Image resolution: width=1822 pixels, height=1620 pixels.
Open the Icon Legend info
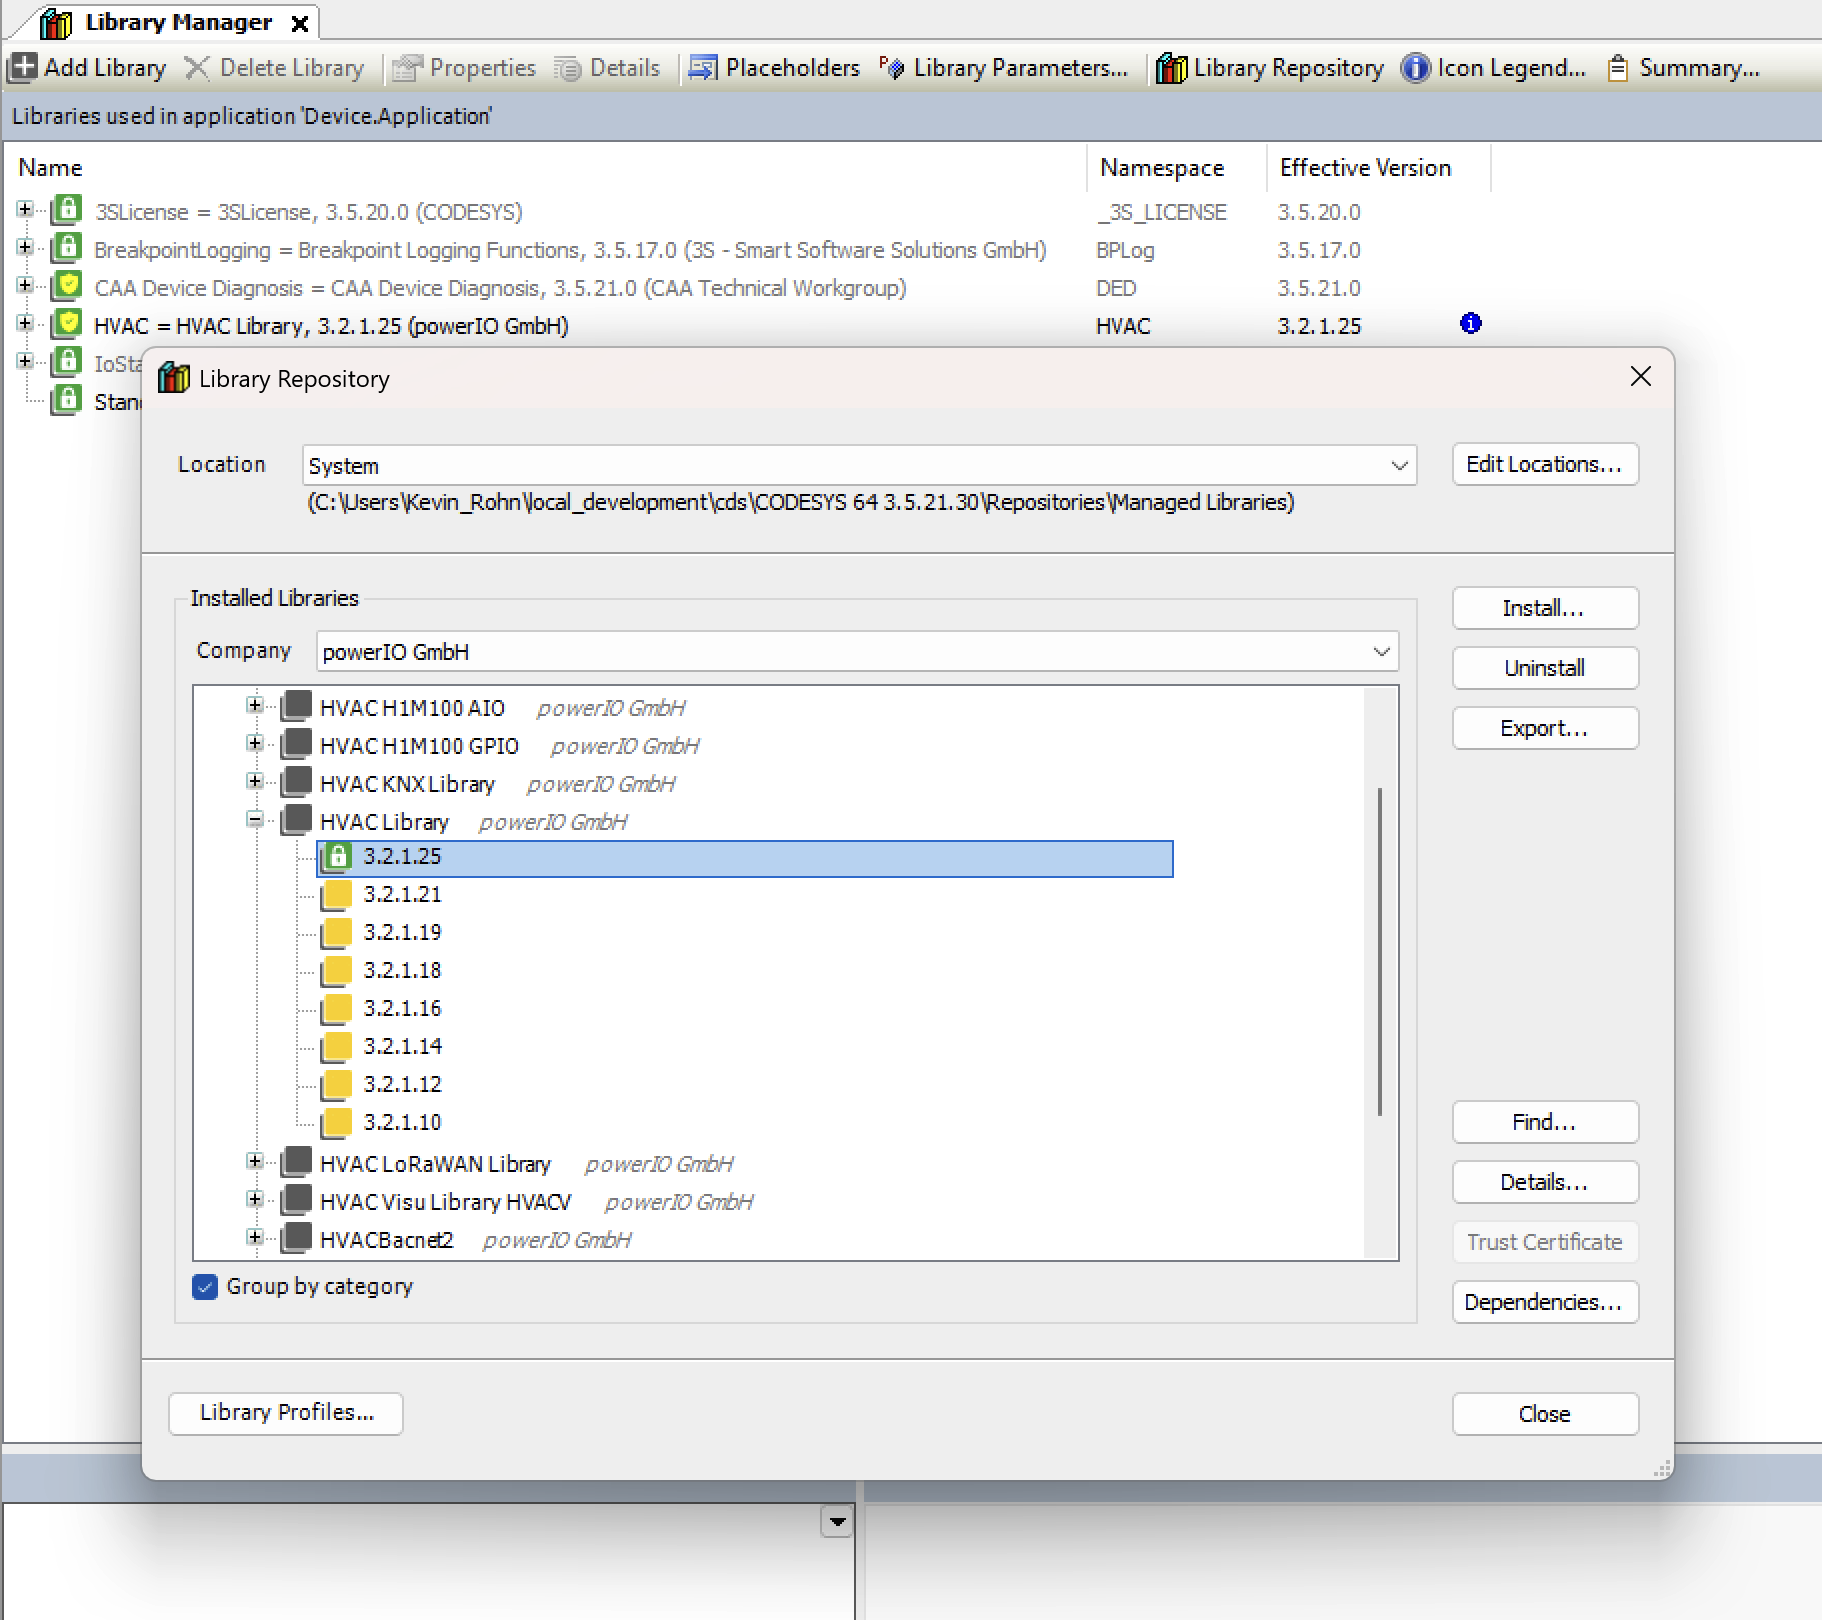[1415, 68]
